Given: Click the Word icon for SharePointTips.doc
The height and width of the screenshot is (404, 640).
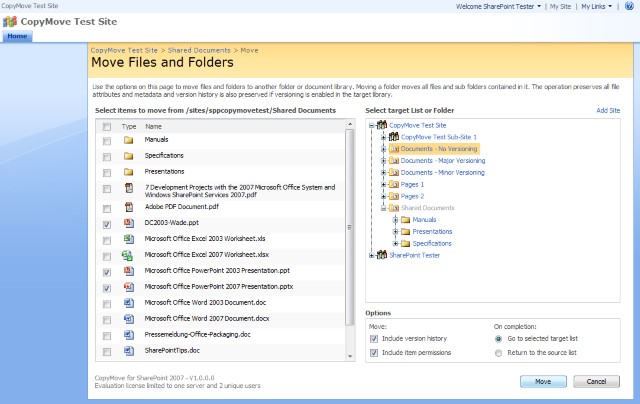Looking at the screenshot, I should [128, 351].
